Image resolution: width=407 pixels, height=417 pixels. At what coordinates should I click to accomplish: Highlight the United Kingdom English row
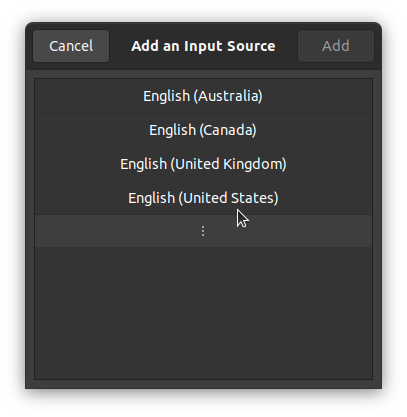point(203,164)
